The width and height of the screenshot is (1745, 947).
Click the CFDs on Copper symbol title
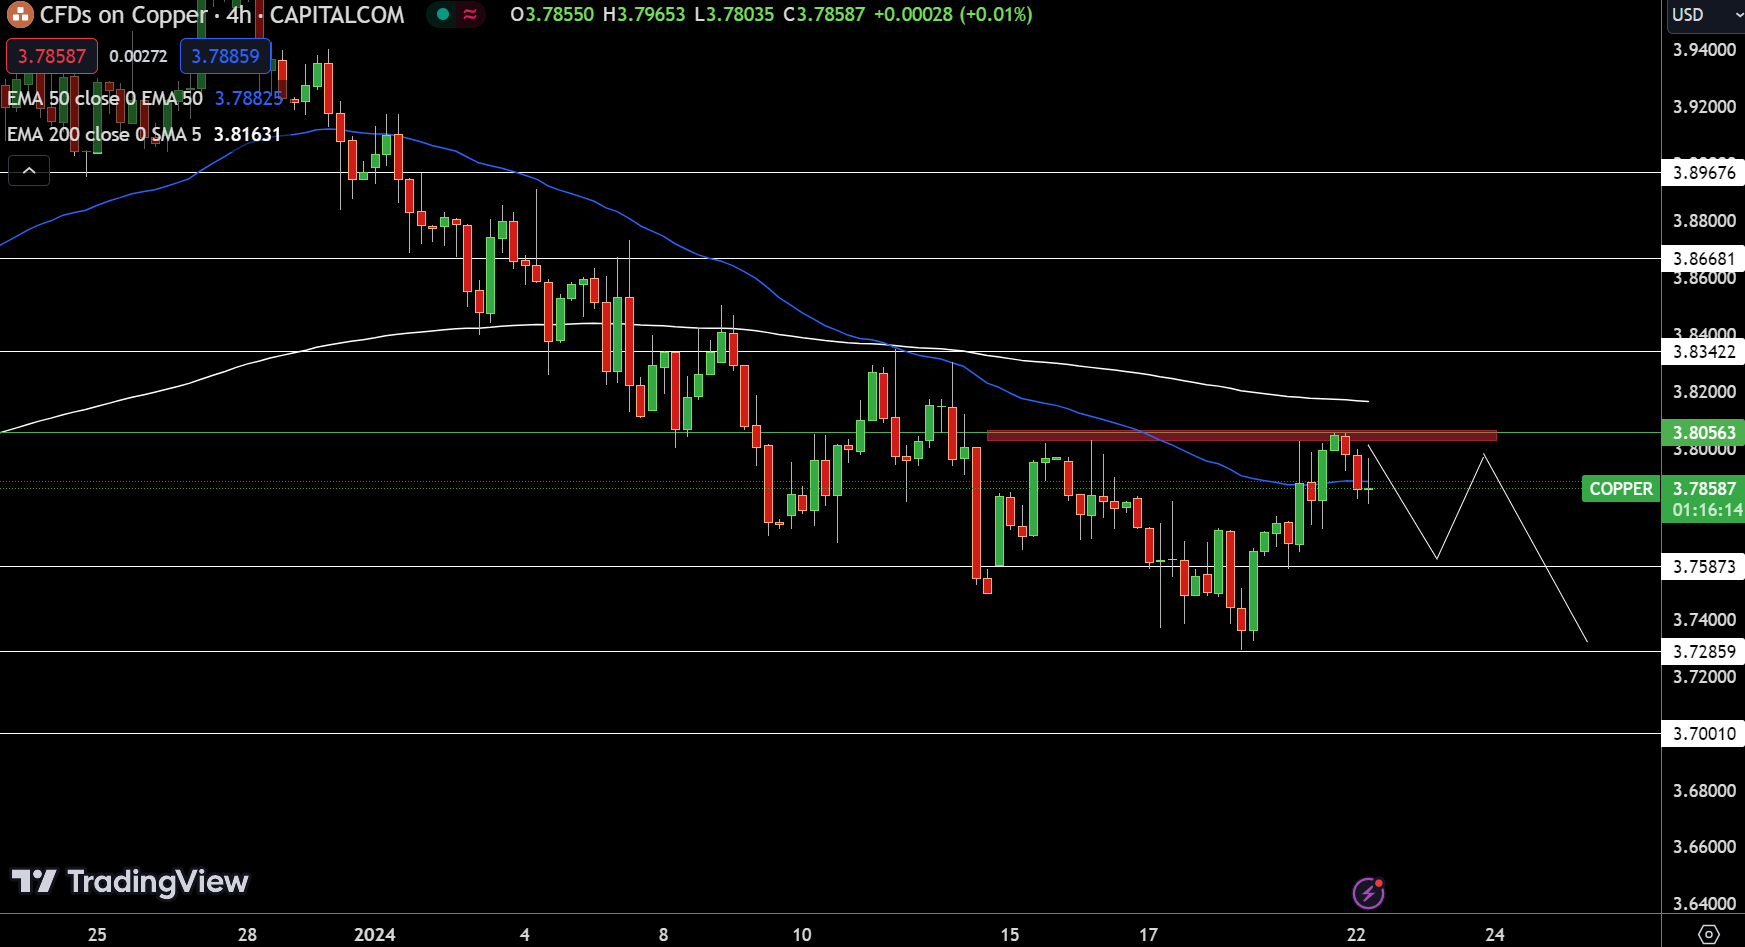pos(123,15)
